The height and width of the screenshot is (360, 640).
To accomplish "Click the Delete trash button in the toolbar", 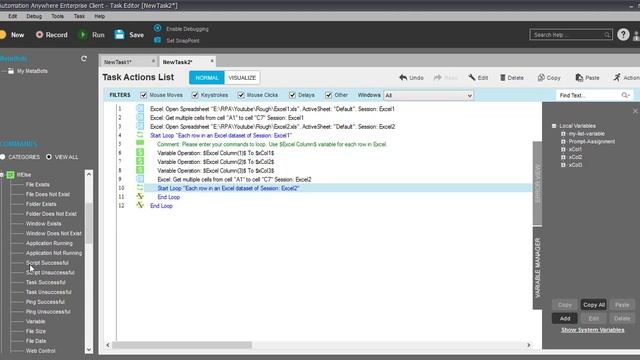I will [x=511, y=78].
